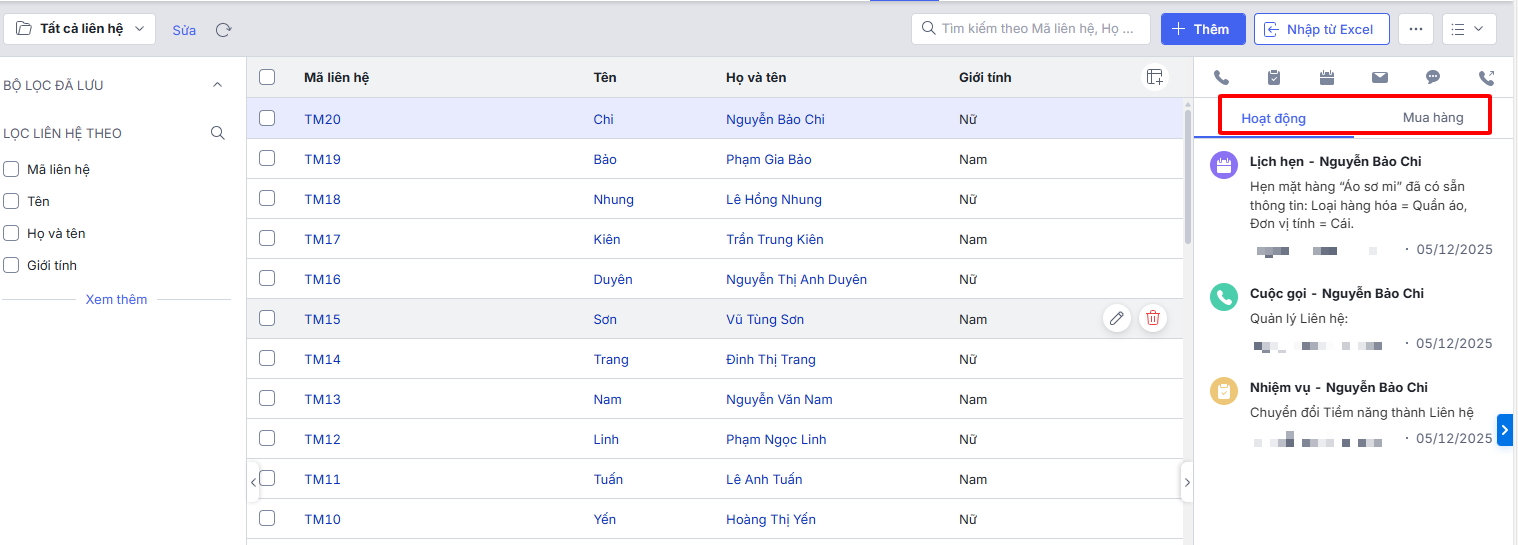1518x545 pixels.
Task: Click the contact search input field
Action: point(1035,29)
